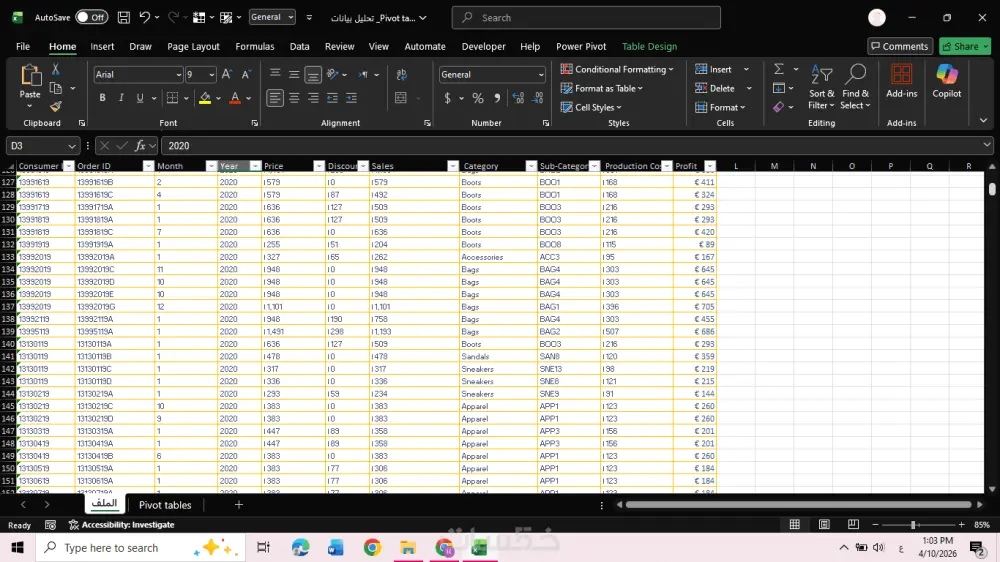1000x562 pixels.
Task: Click the AutoSum sigma icon
Action: [779, 69]
